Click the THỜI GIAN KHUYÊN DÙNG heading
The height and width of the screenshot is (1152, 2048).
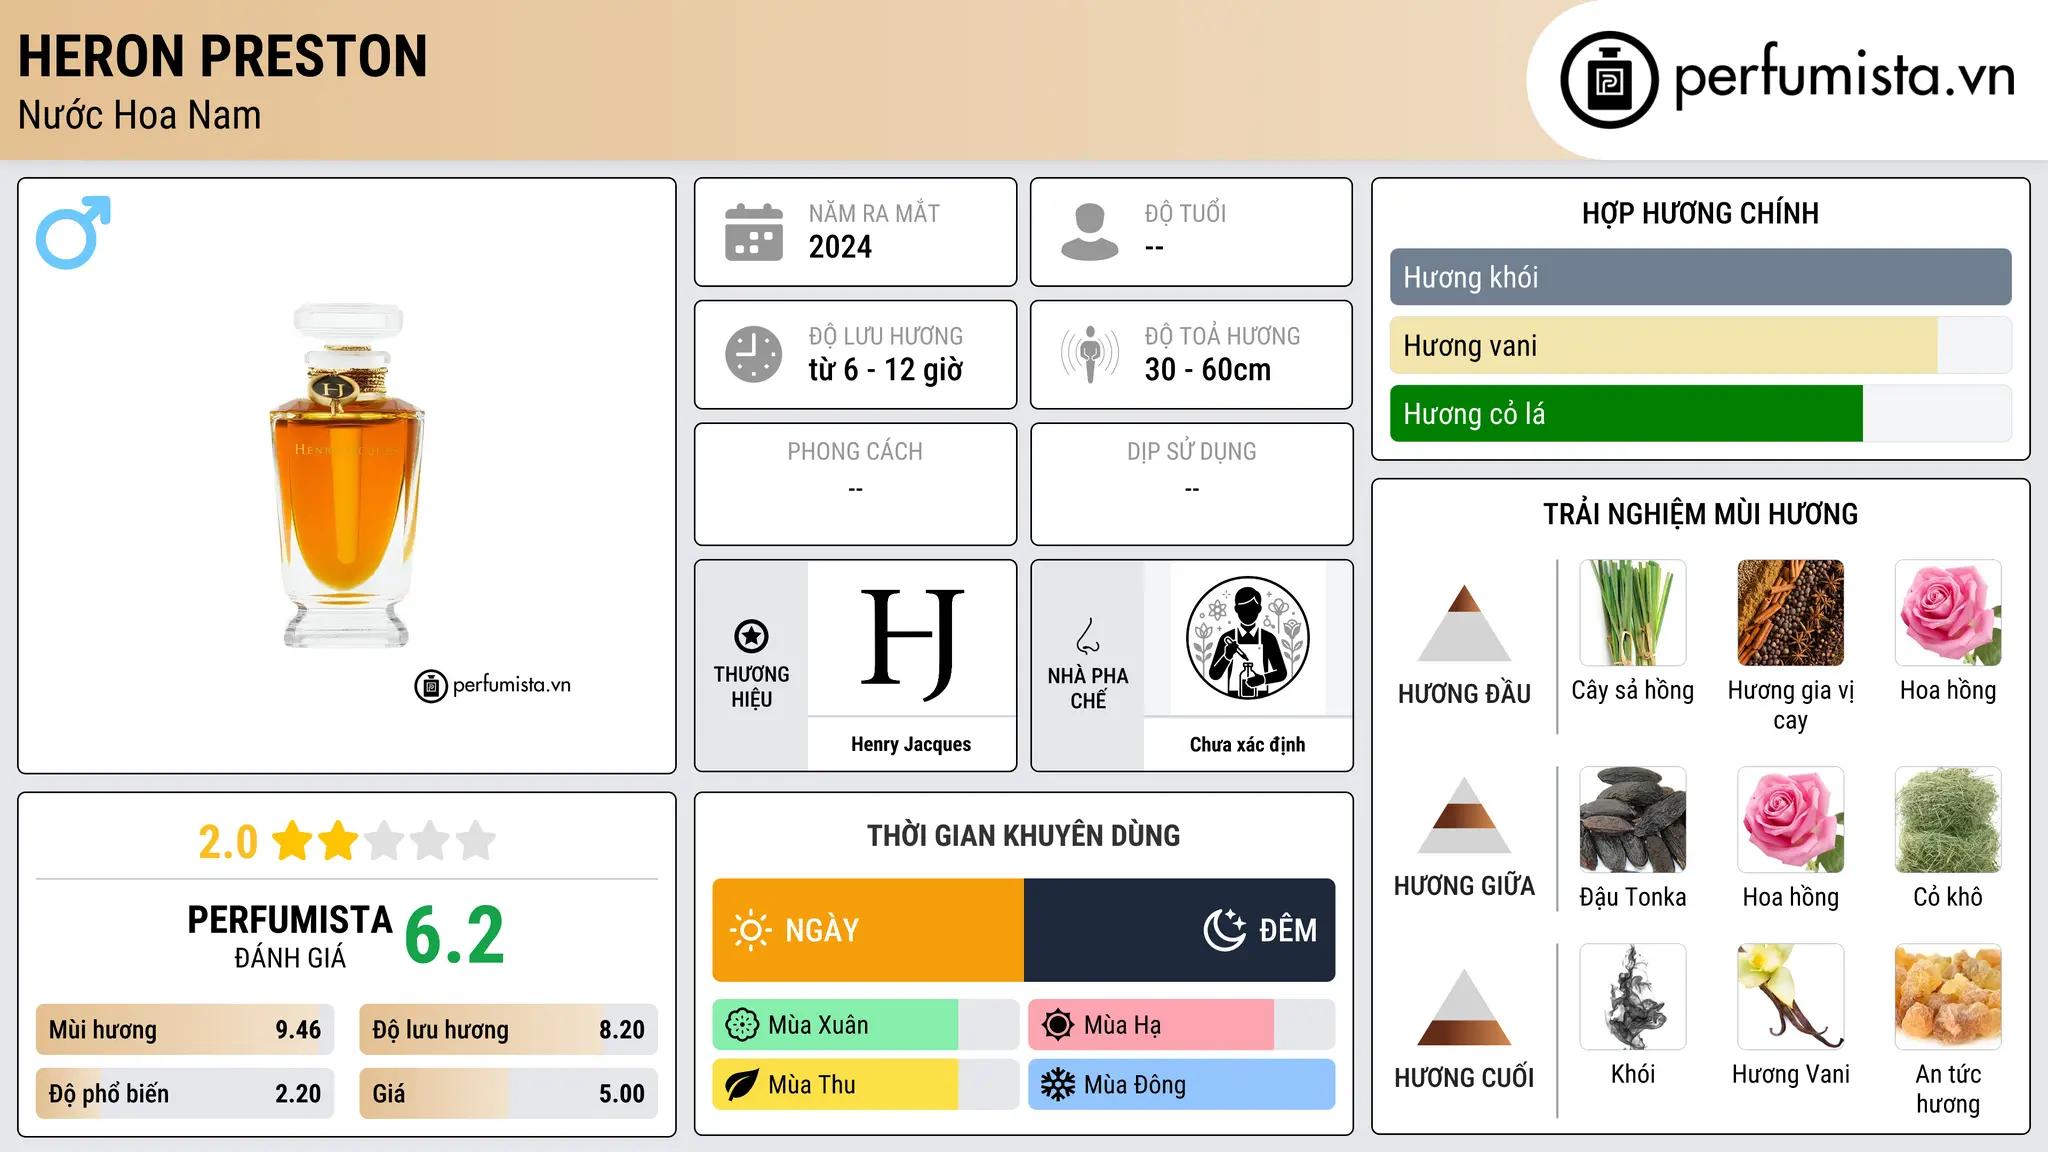[1023, 835]
